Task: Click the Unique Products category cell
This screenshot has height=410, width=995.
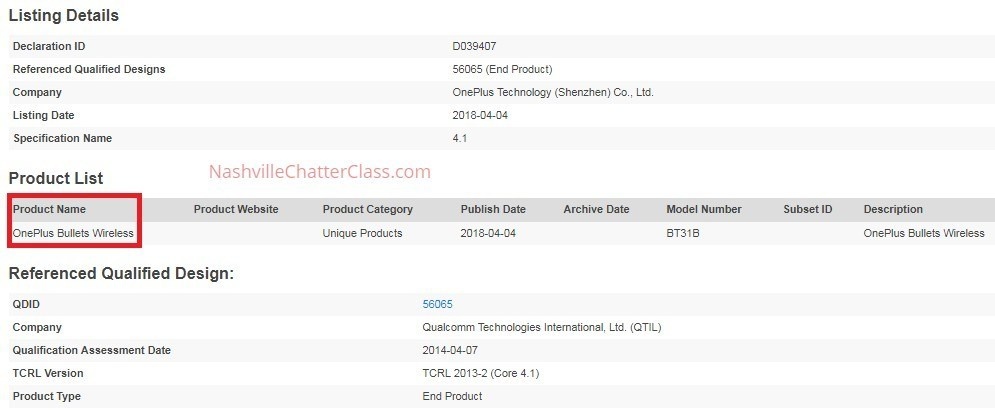Action: 362,233
